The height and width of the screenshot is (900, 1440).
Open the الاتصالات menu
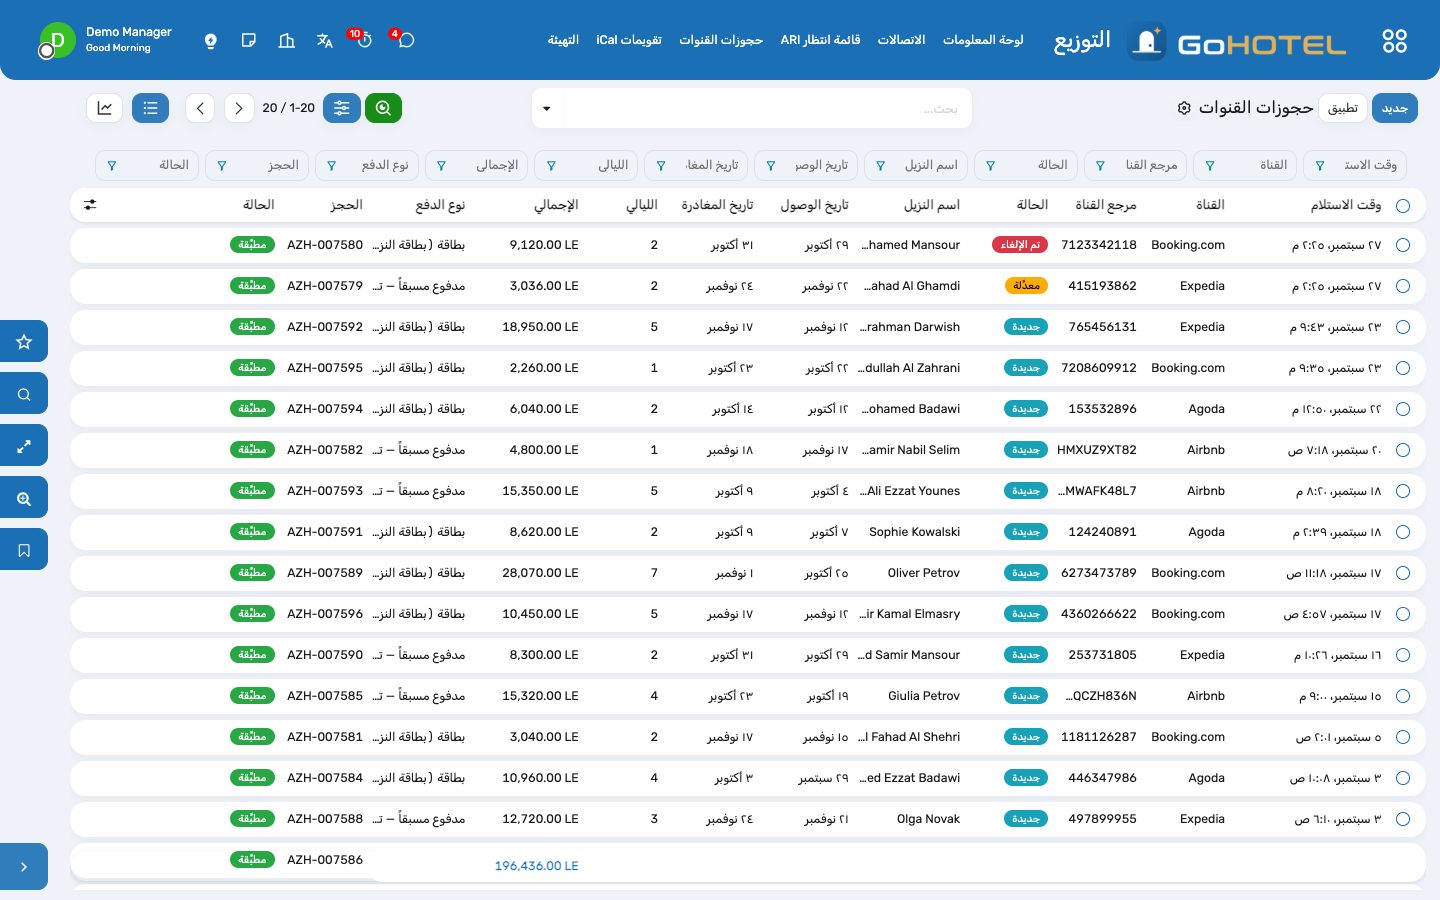pyautogui.click(x=901, y=40)
